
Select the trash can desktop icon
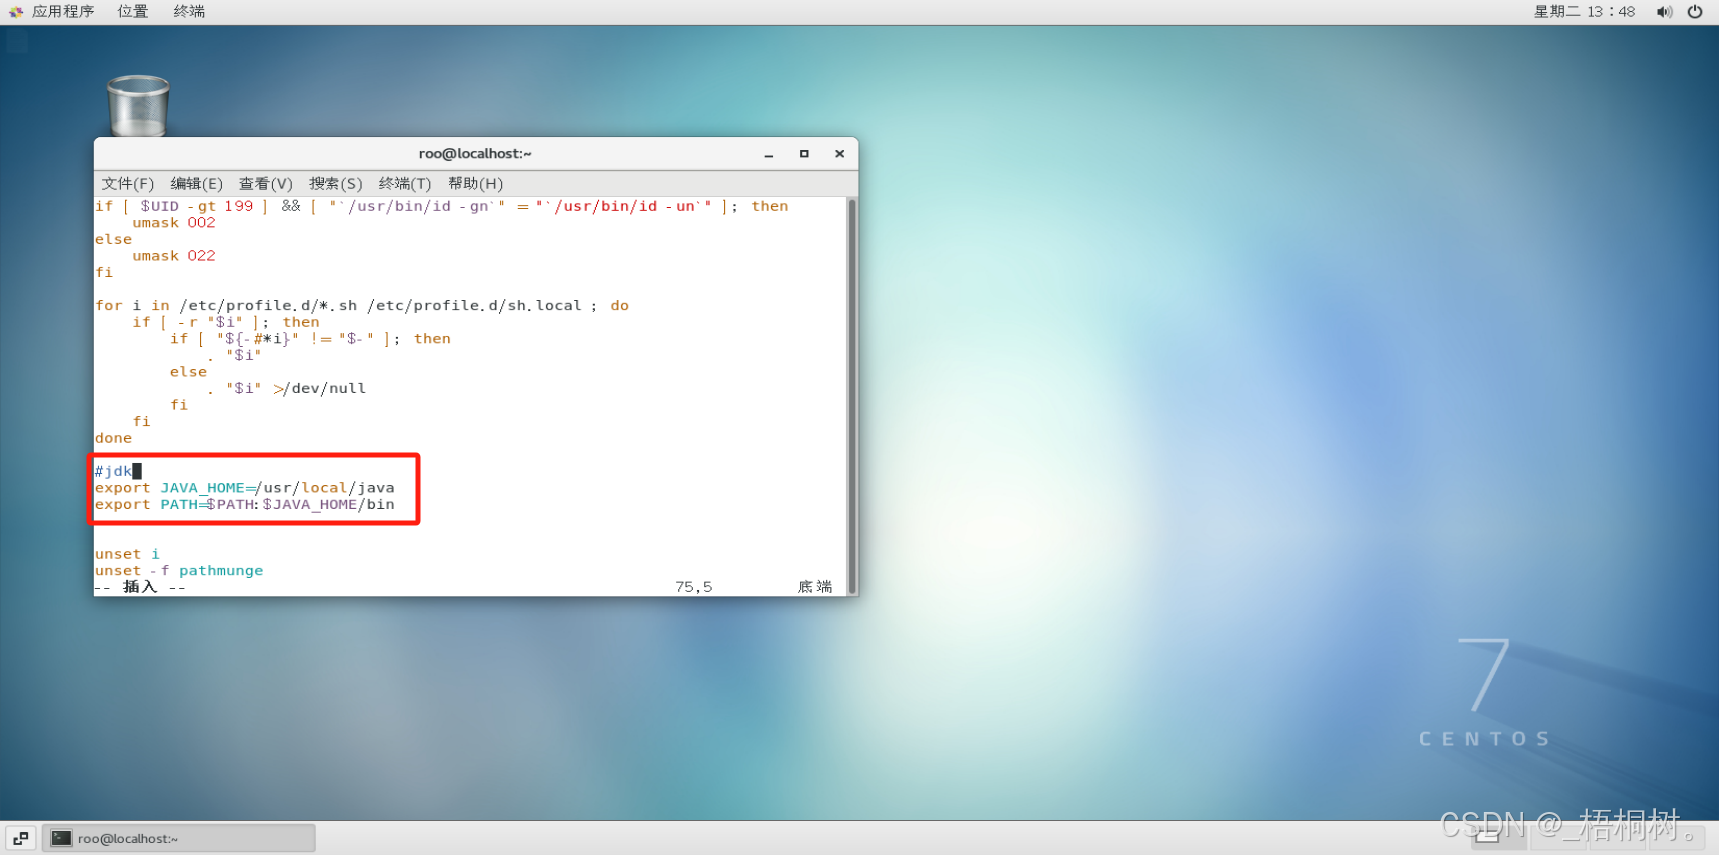(x=138, y=105)
